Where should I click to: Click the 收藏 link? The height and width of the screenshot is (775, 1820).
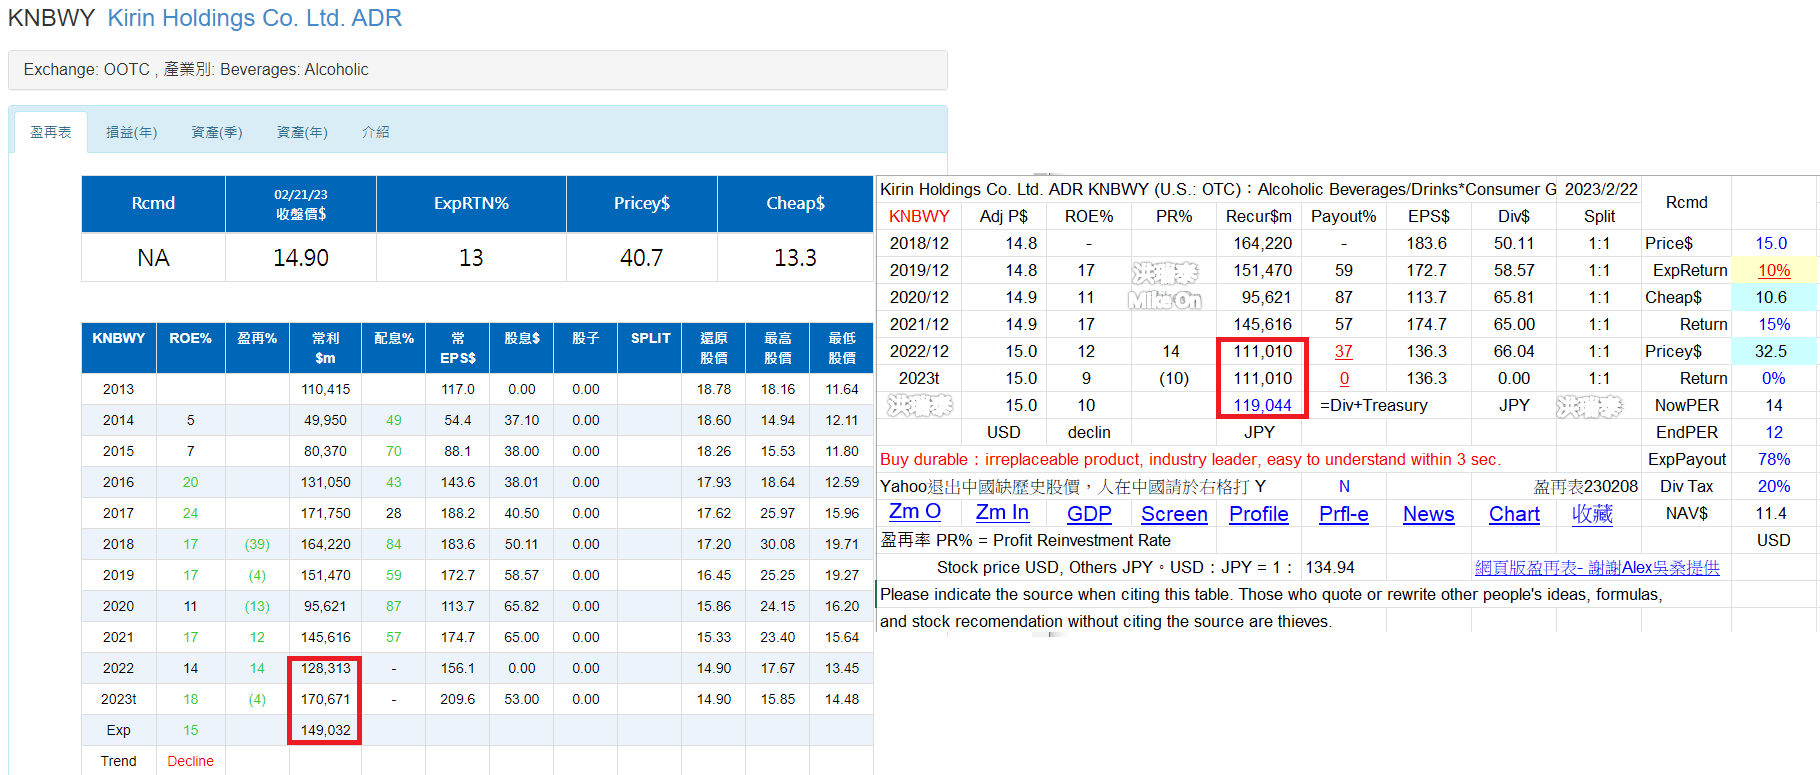(1592, 513)
